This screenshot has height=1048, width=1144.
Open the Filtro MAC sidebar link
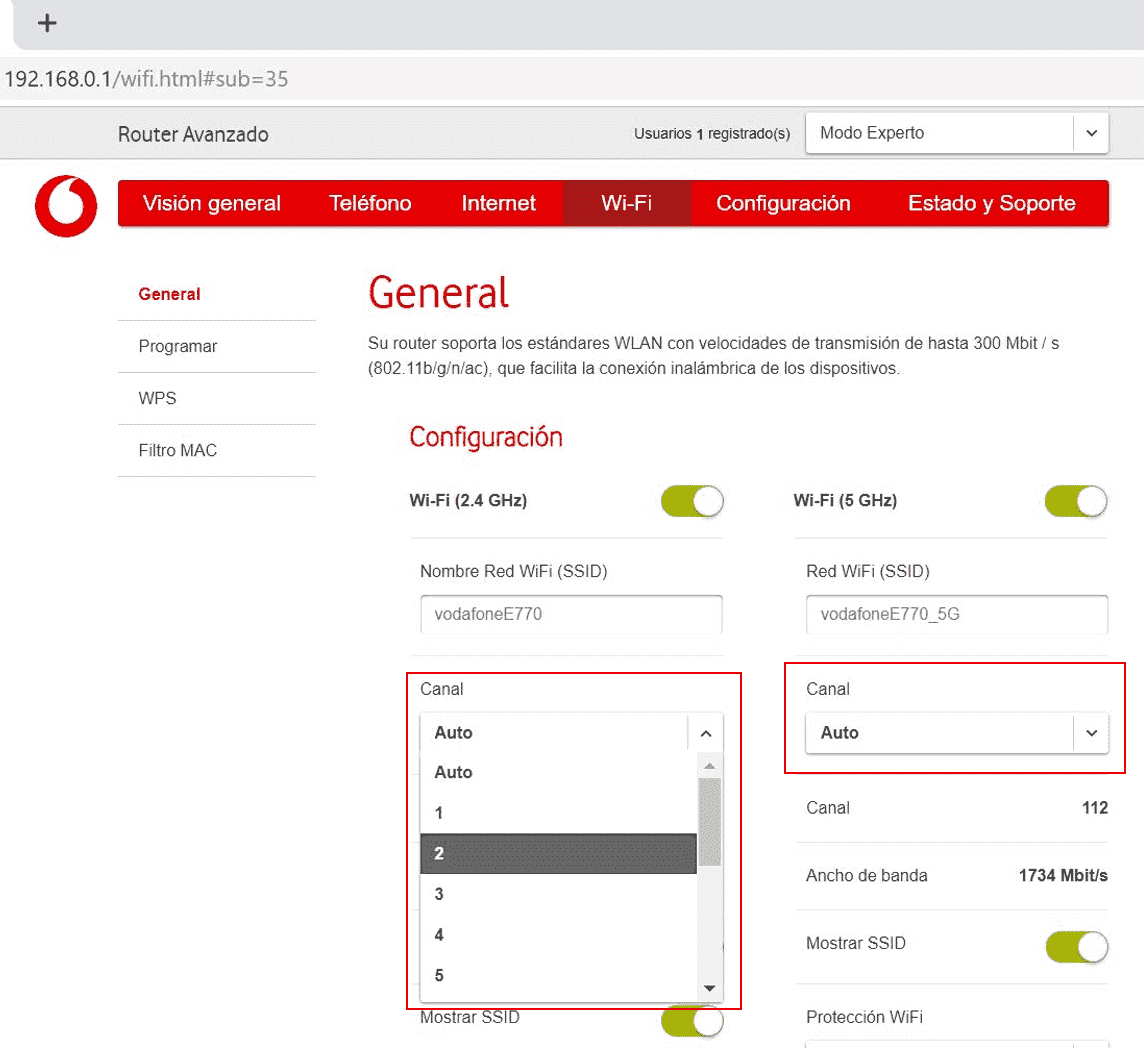click(178, 451)
